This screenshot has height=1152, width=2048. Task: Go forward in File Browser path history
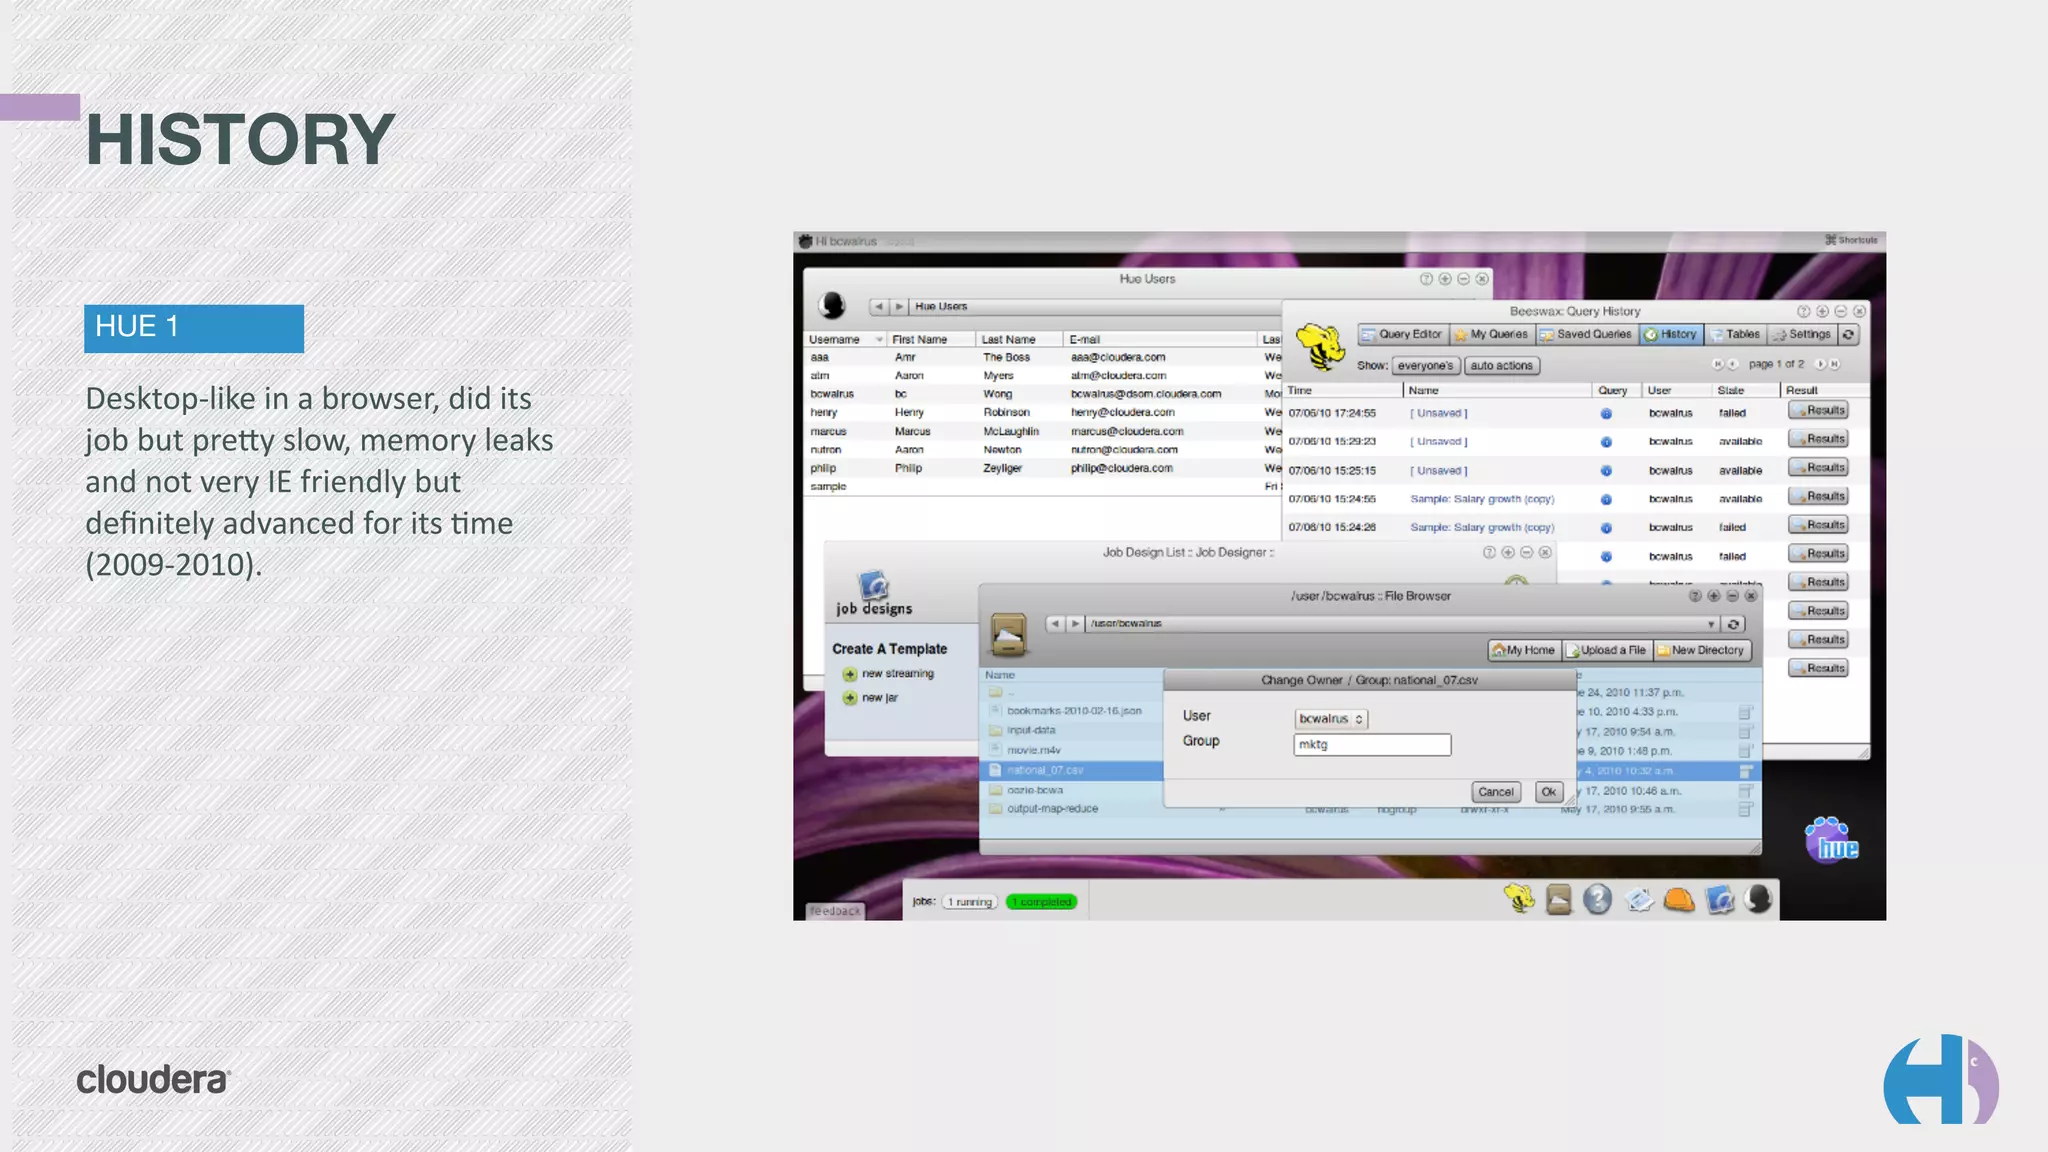click(1075, 624)
